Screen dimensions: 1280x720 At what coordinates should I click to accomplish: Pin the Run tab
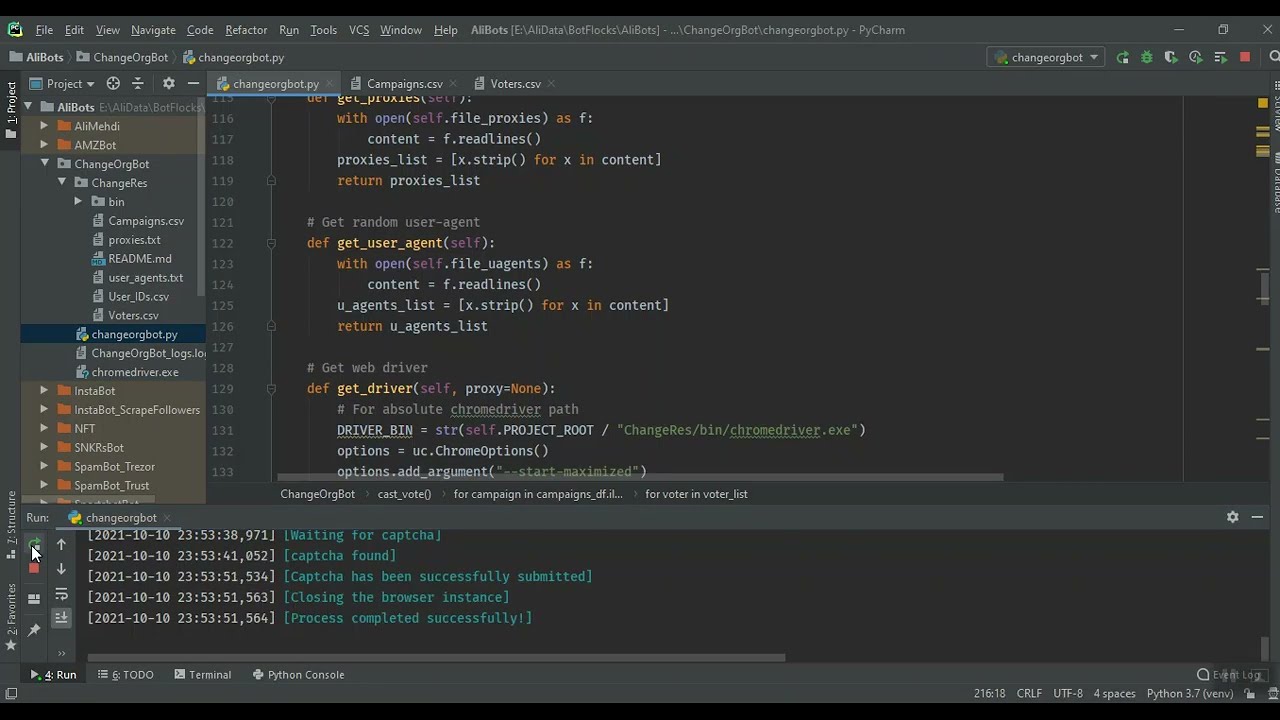[34, 629]
